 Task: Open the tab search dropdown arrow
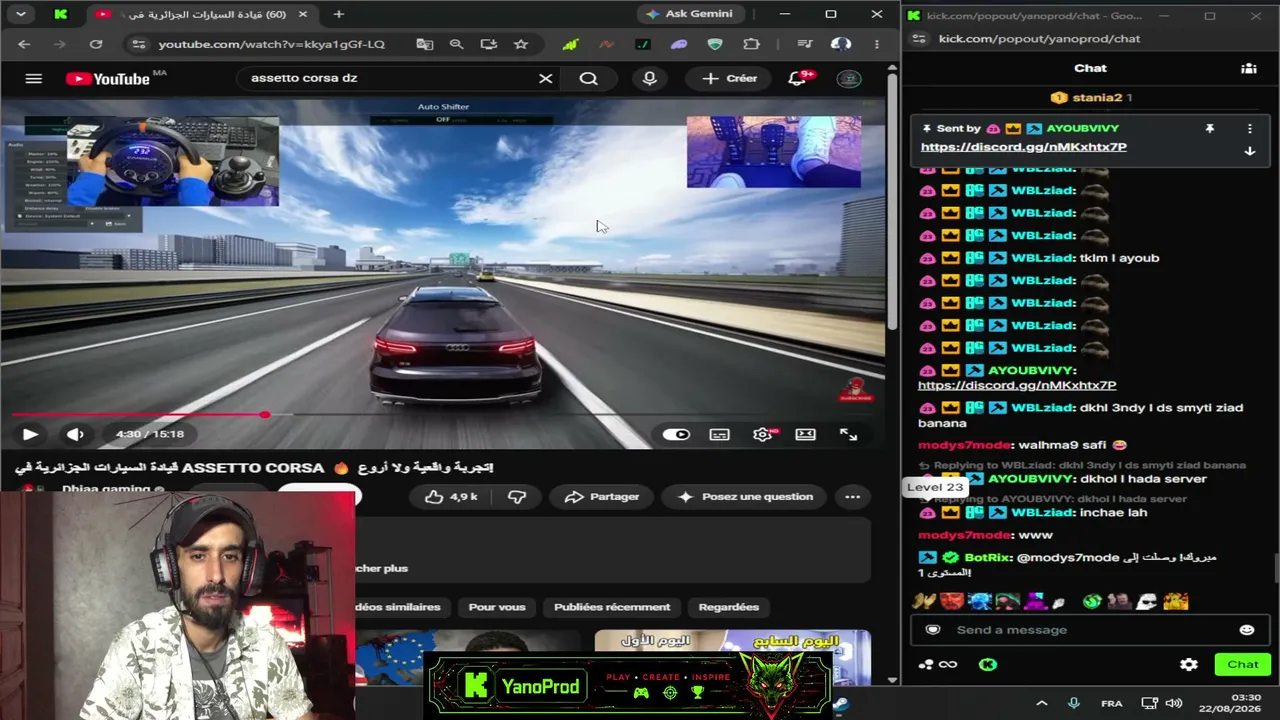20,14
